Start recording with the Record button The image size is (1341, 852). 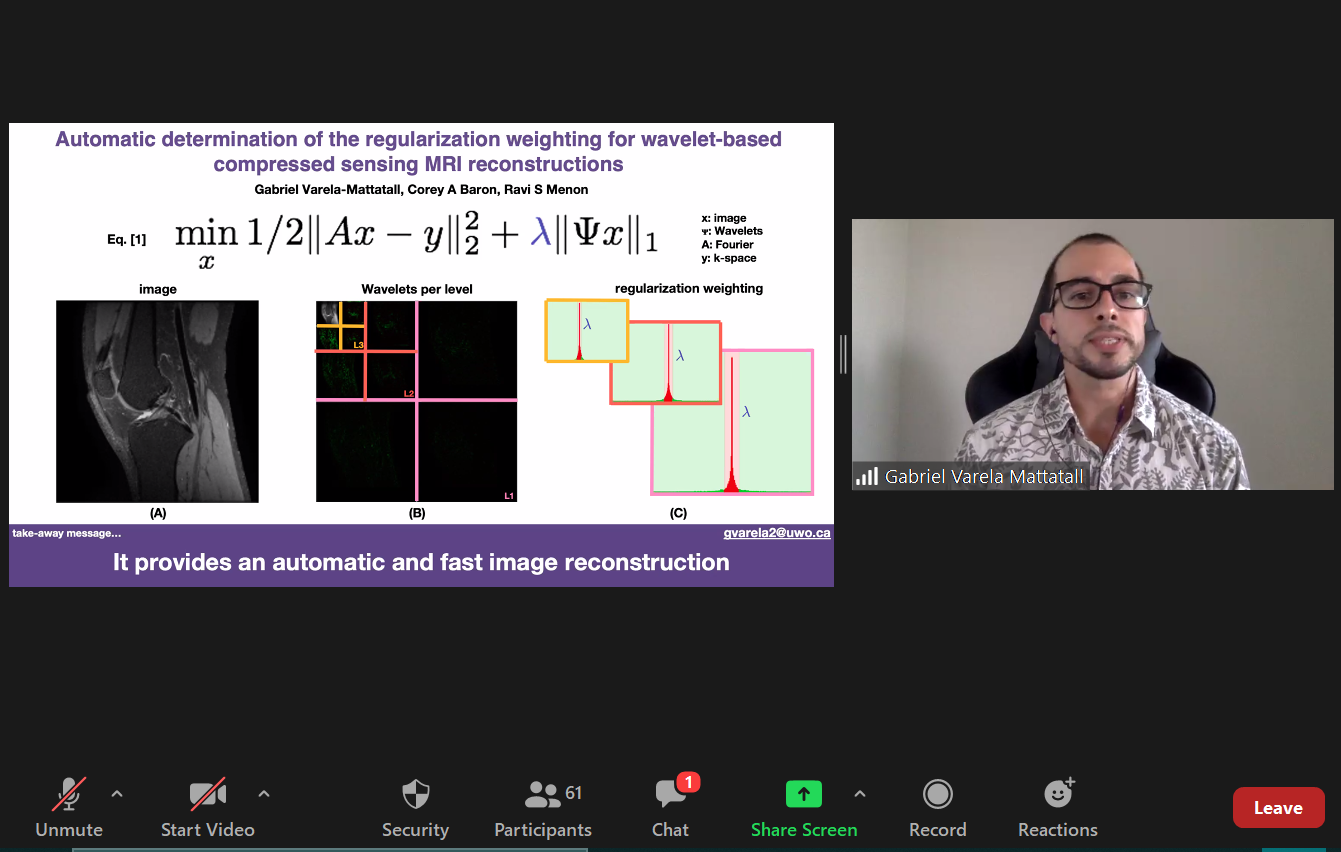pos(937,807)
